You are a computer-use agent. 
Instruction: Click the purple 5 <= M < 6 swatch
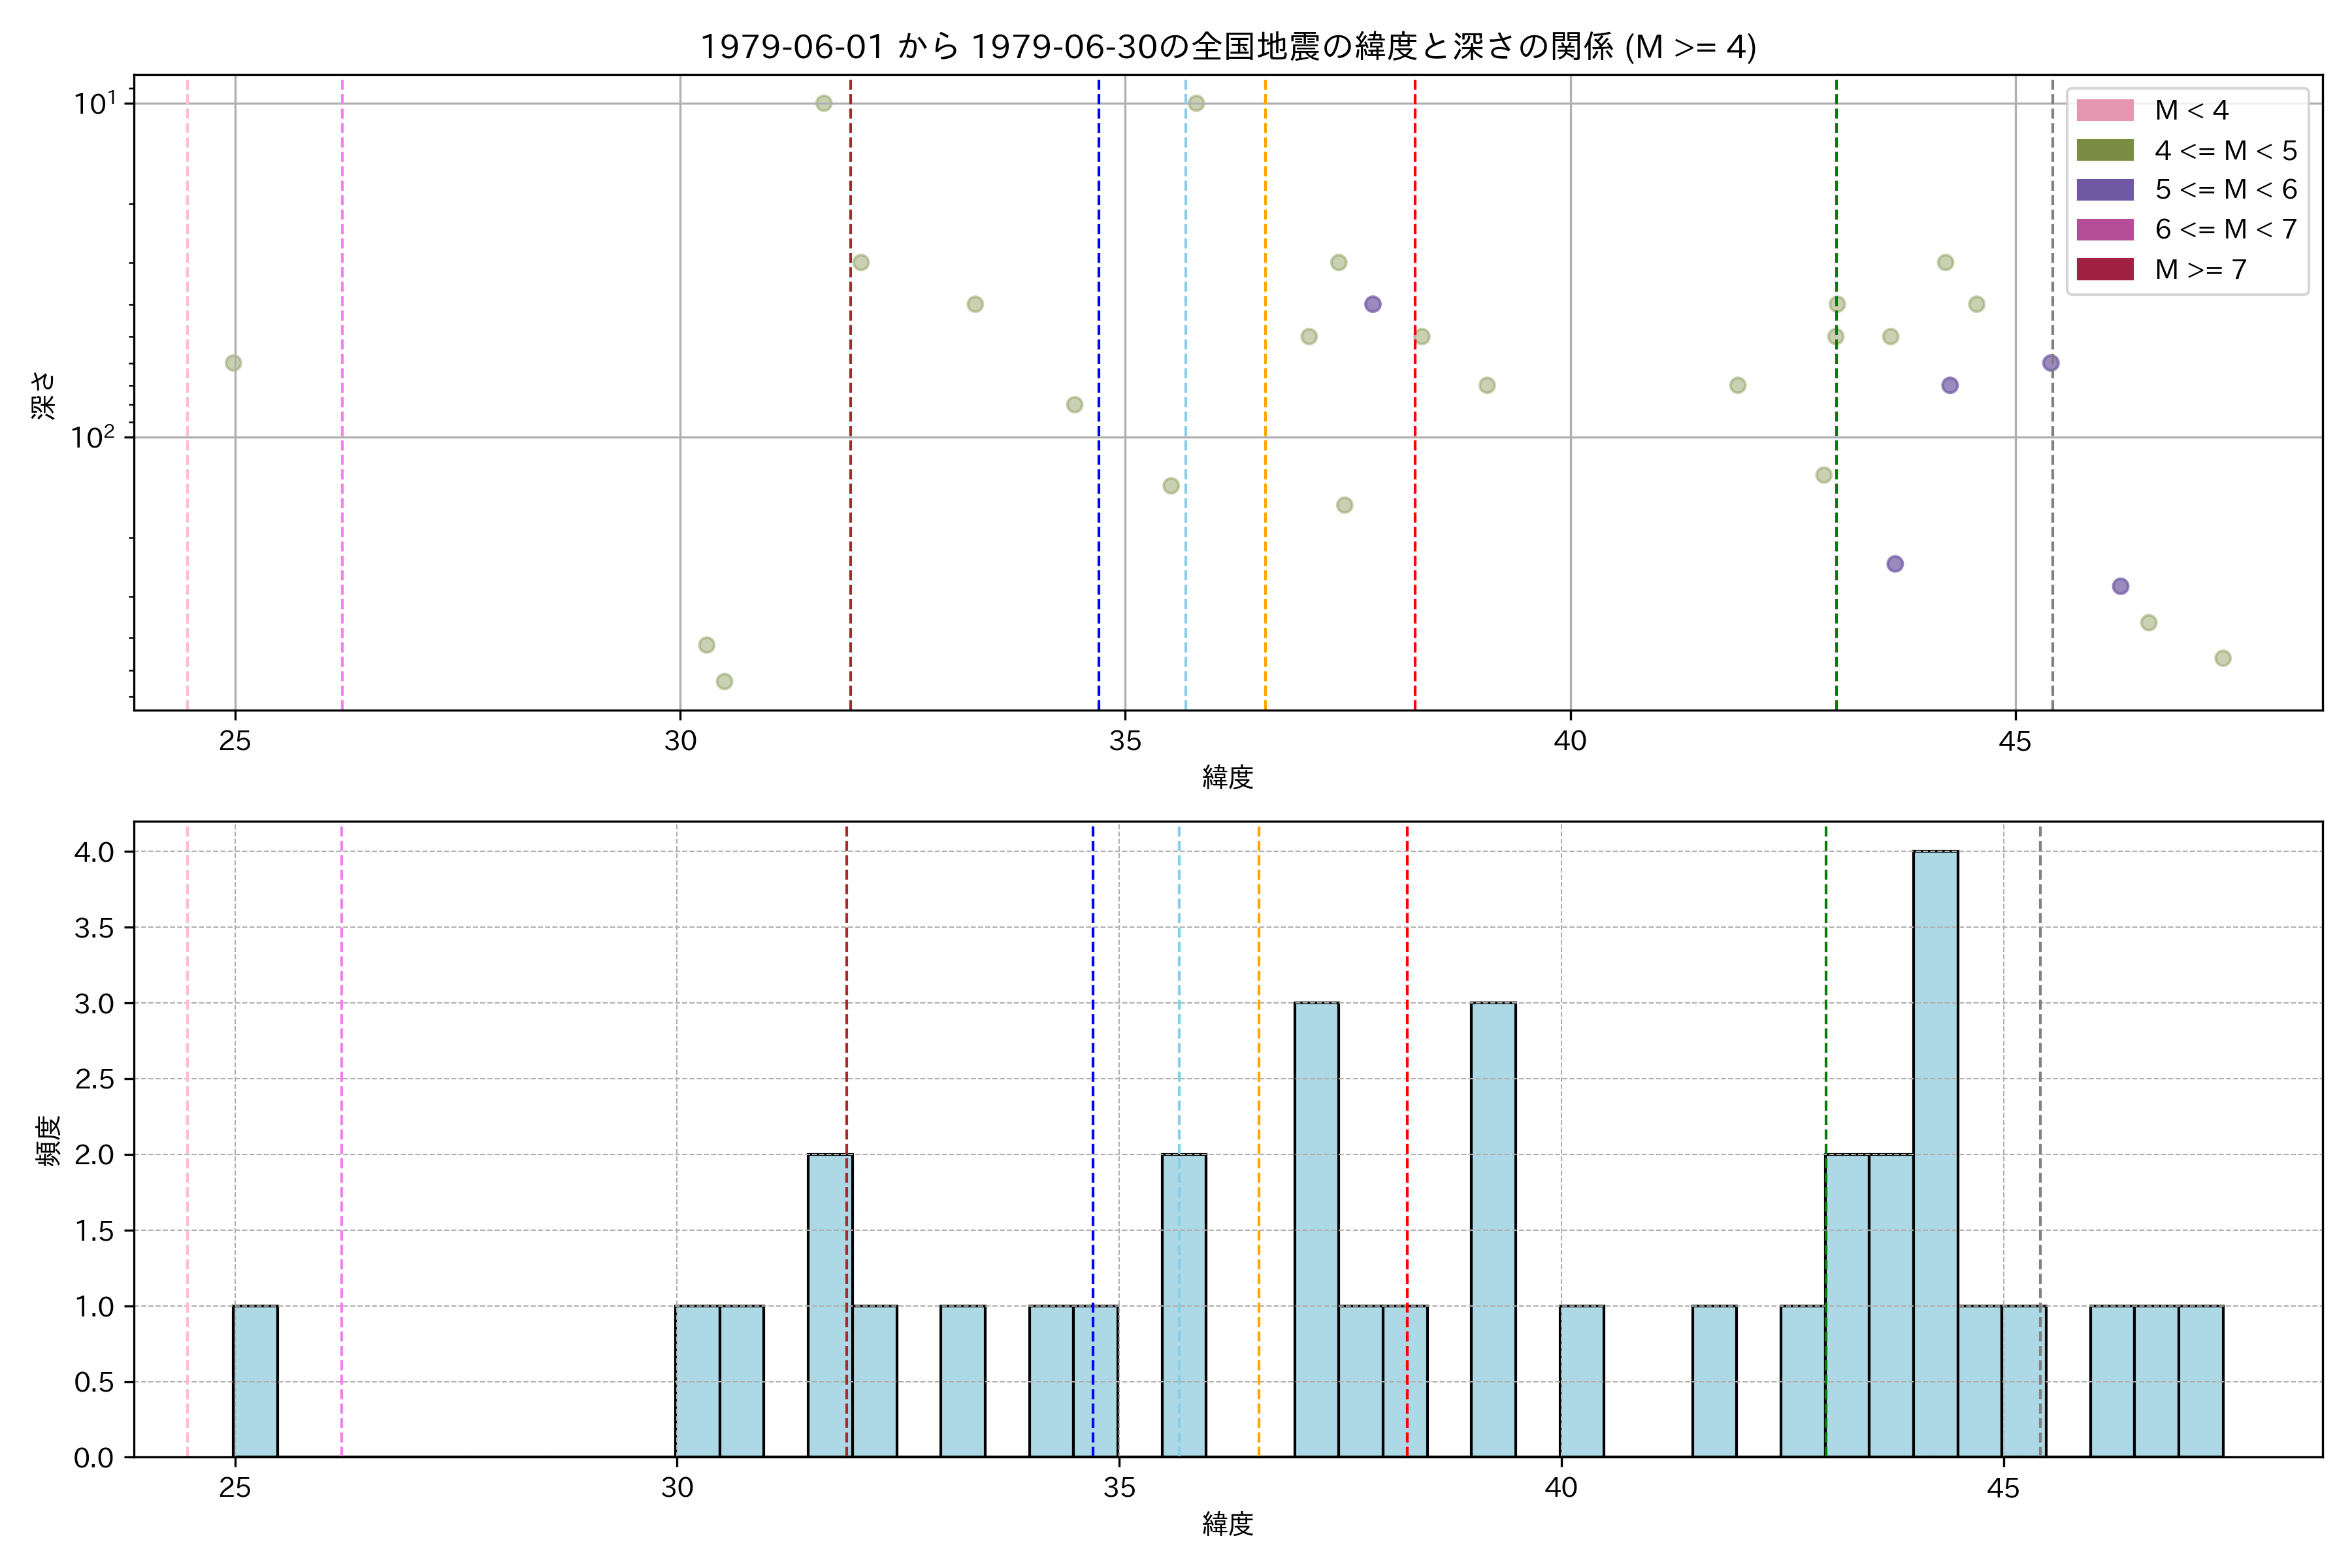click(x=2104, y=190)
